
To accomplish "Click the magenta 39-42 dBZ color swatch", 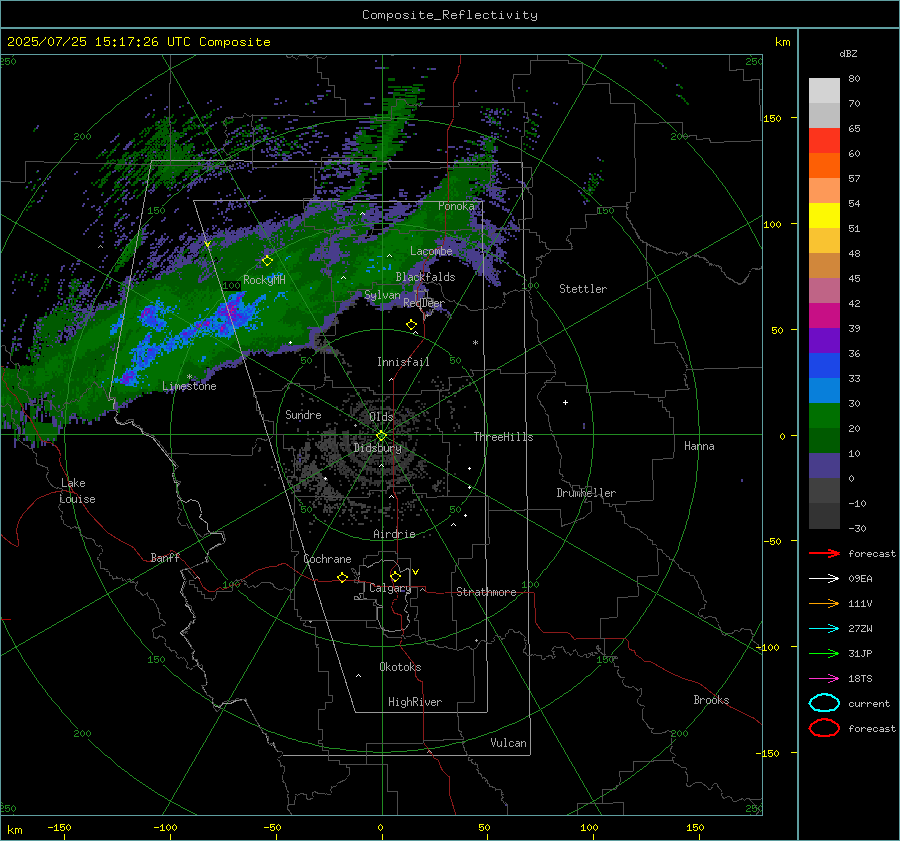I will point(824,316).
